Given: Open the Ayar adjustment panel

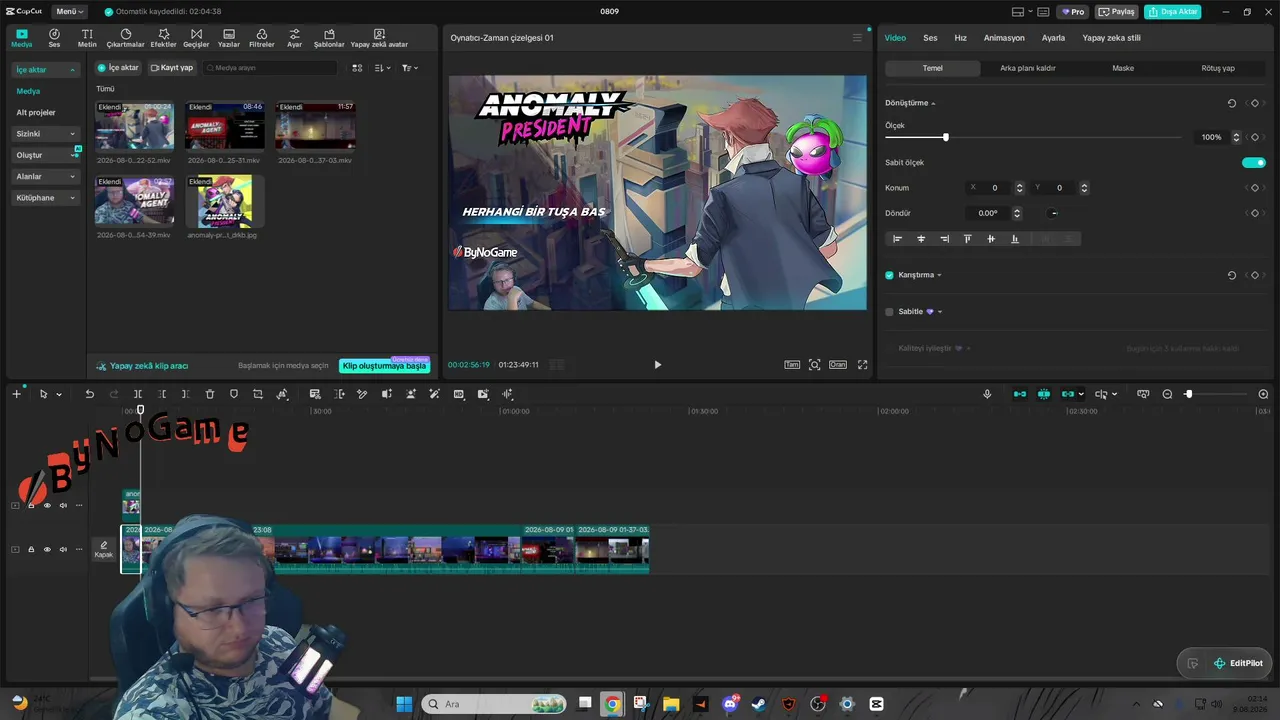Looking at the screenshot, I should pyautogui.click(x=294, y=38).
